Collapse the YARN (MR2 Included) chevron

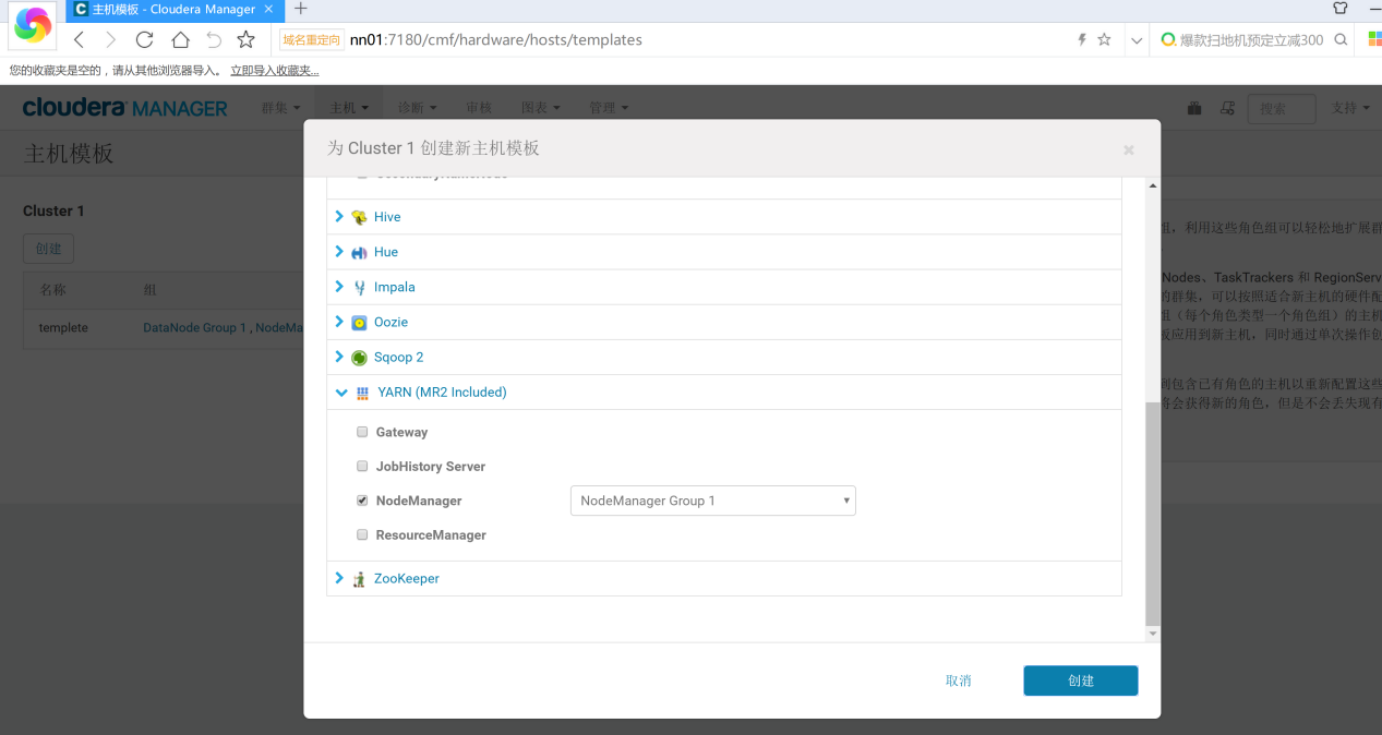click(341, 392)
